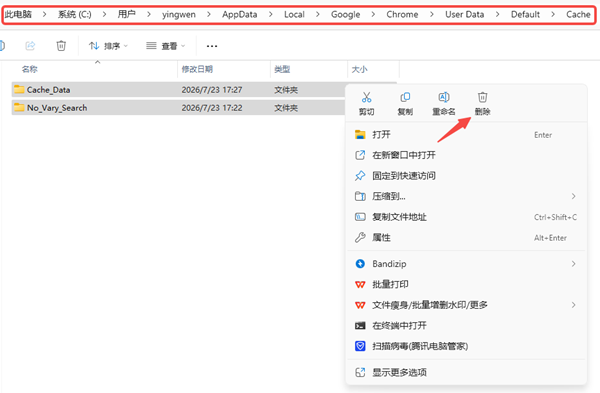Go to 用户 breadcrumb segment

[x=126, y=14]
